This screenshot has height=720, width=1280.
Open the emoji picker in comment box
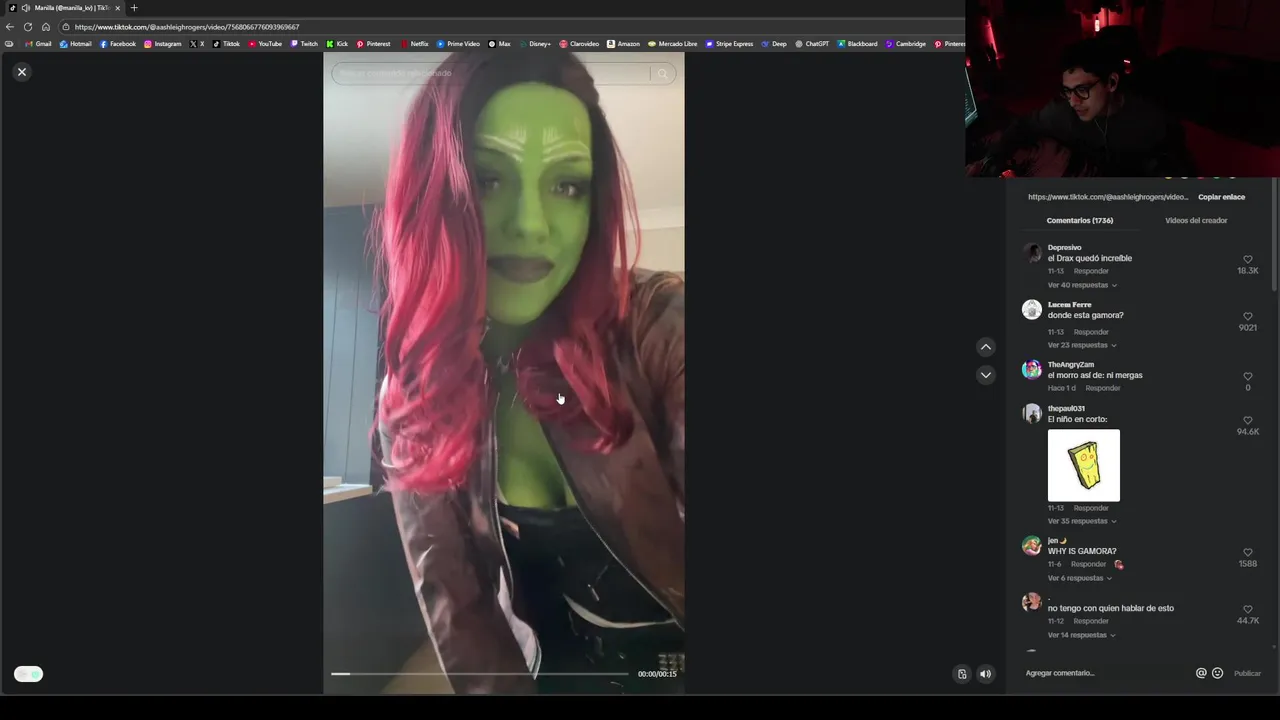pos(1217,673)
